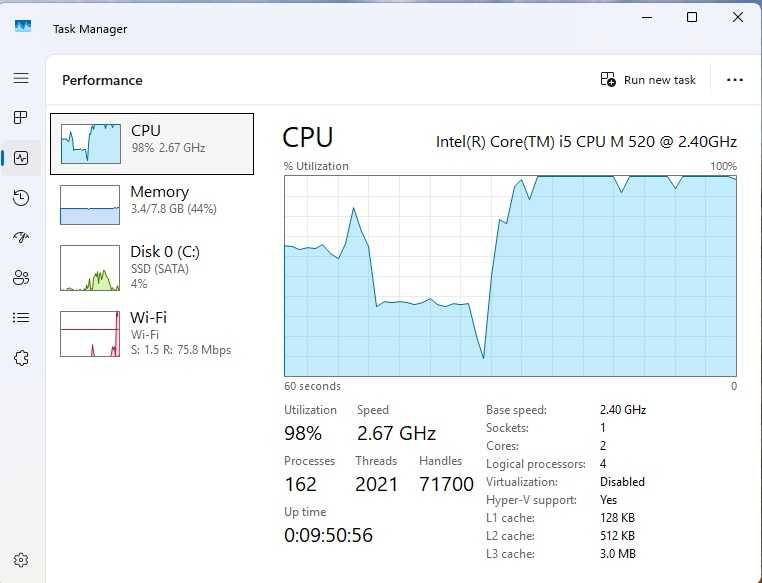The height and width of the screenshot is (583, 762).
Task: Open the Startup apps sidebar icon
Action: click(21, 238)
